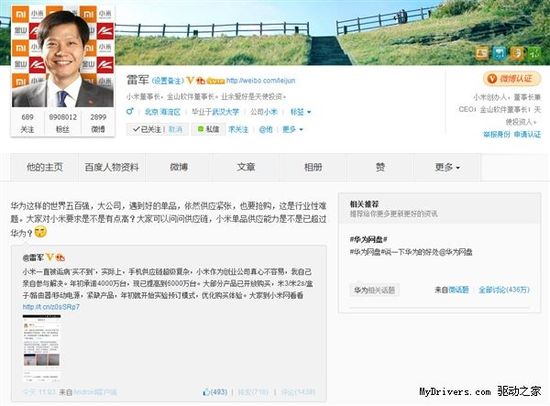The width and height of the screenshot is (550, 406).
Task: Click the comment count link on quoted post
Action: (298, 392)
